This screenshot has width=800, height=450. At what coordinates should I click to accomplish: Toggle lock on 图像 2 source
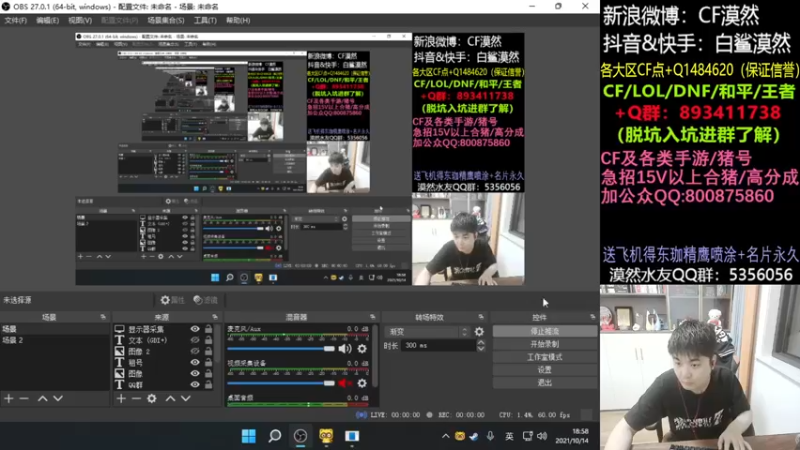click(x=208, y=352)
